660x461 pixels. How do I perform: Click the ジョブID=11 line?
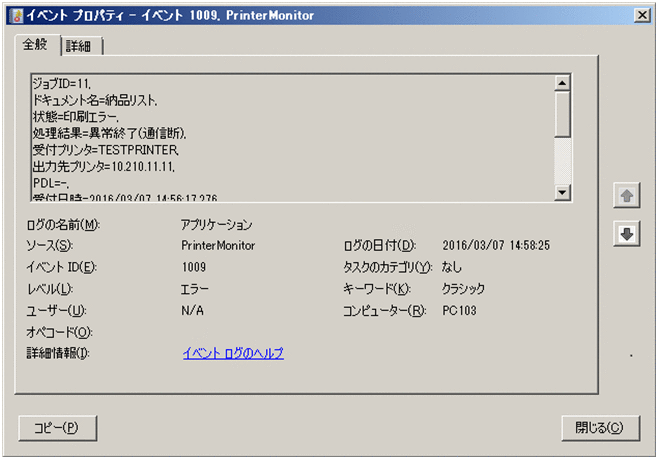click(x=61, y=84)
